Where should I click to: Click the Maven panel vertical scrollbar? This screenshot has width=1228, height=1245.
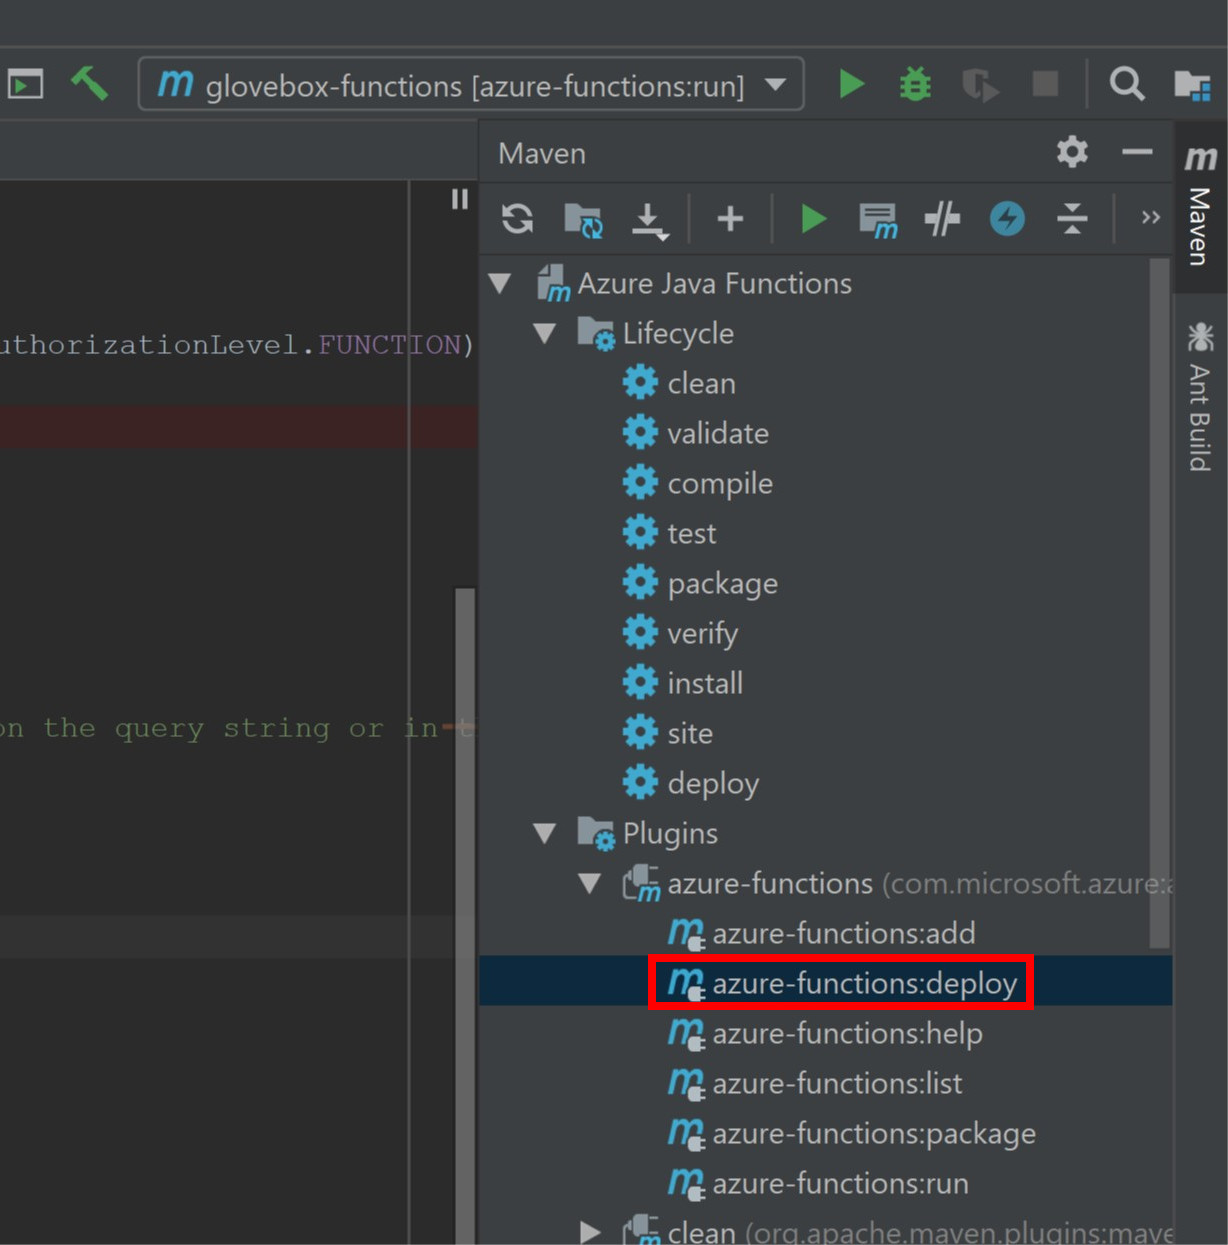pos(1160,603)
